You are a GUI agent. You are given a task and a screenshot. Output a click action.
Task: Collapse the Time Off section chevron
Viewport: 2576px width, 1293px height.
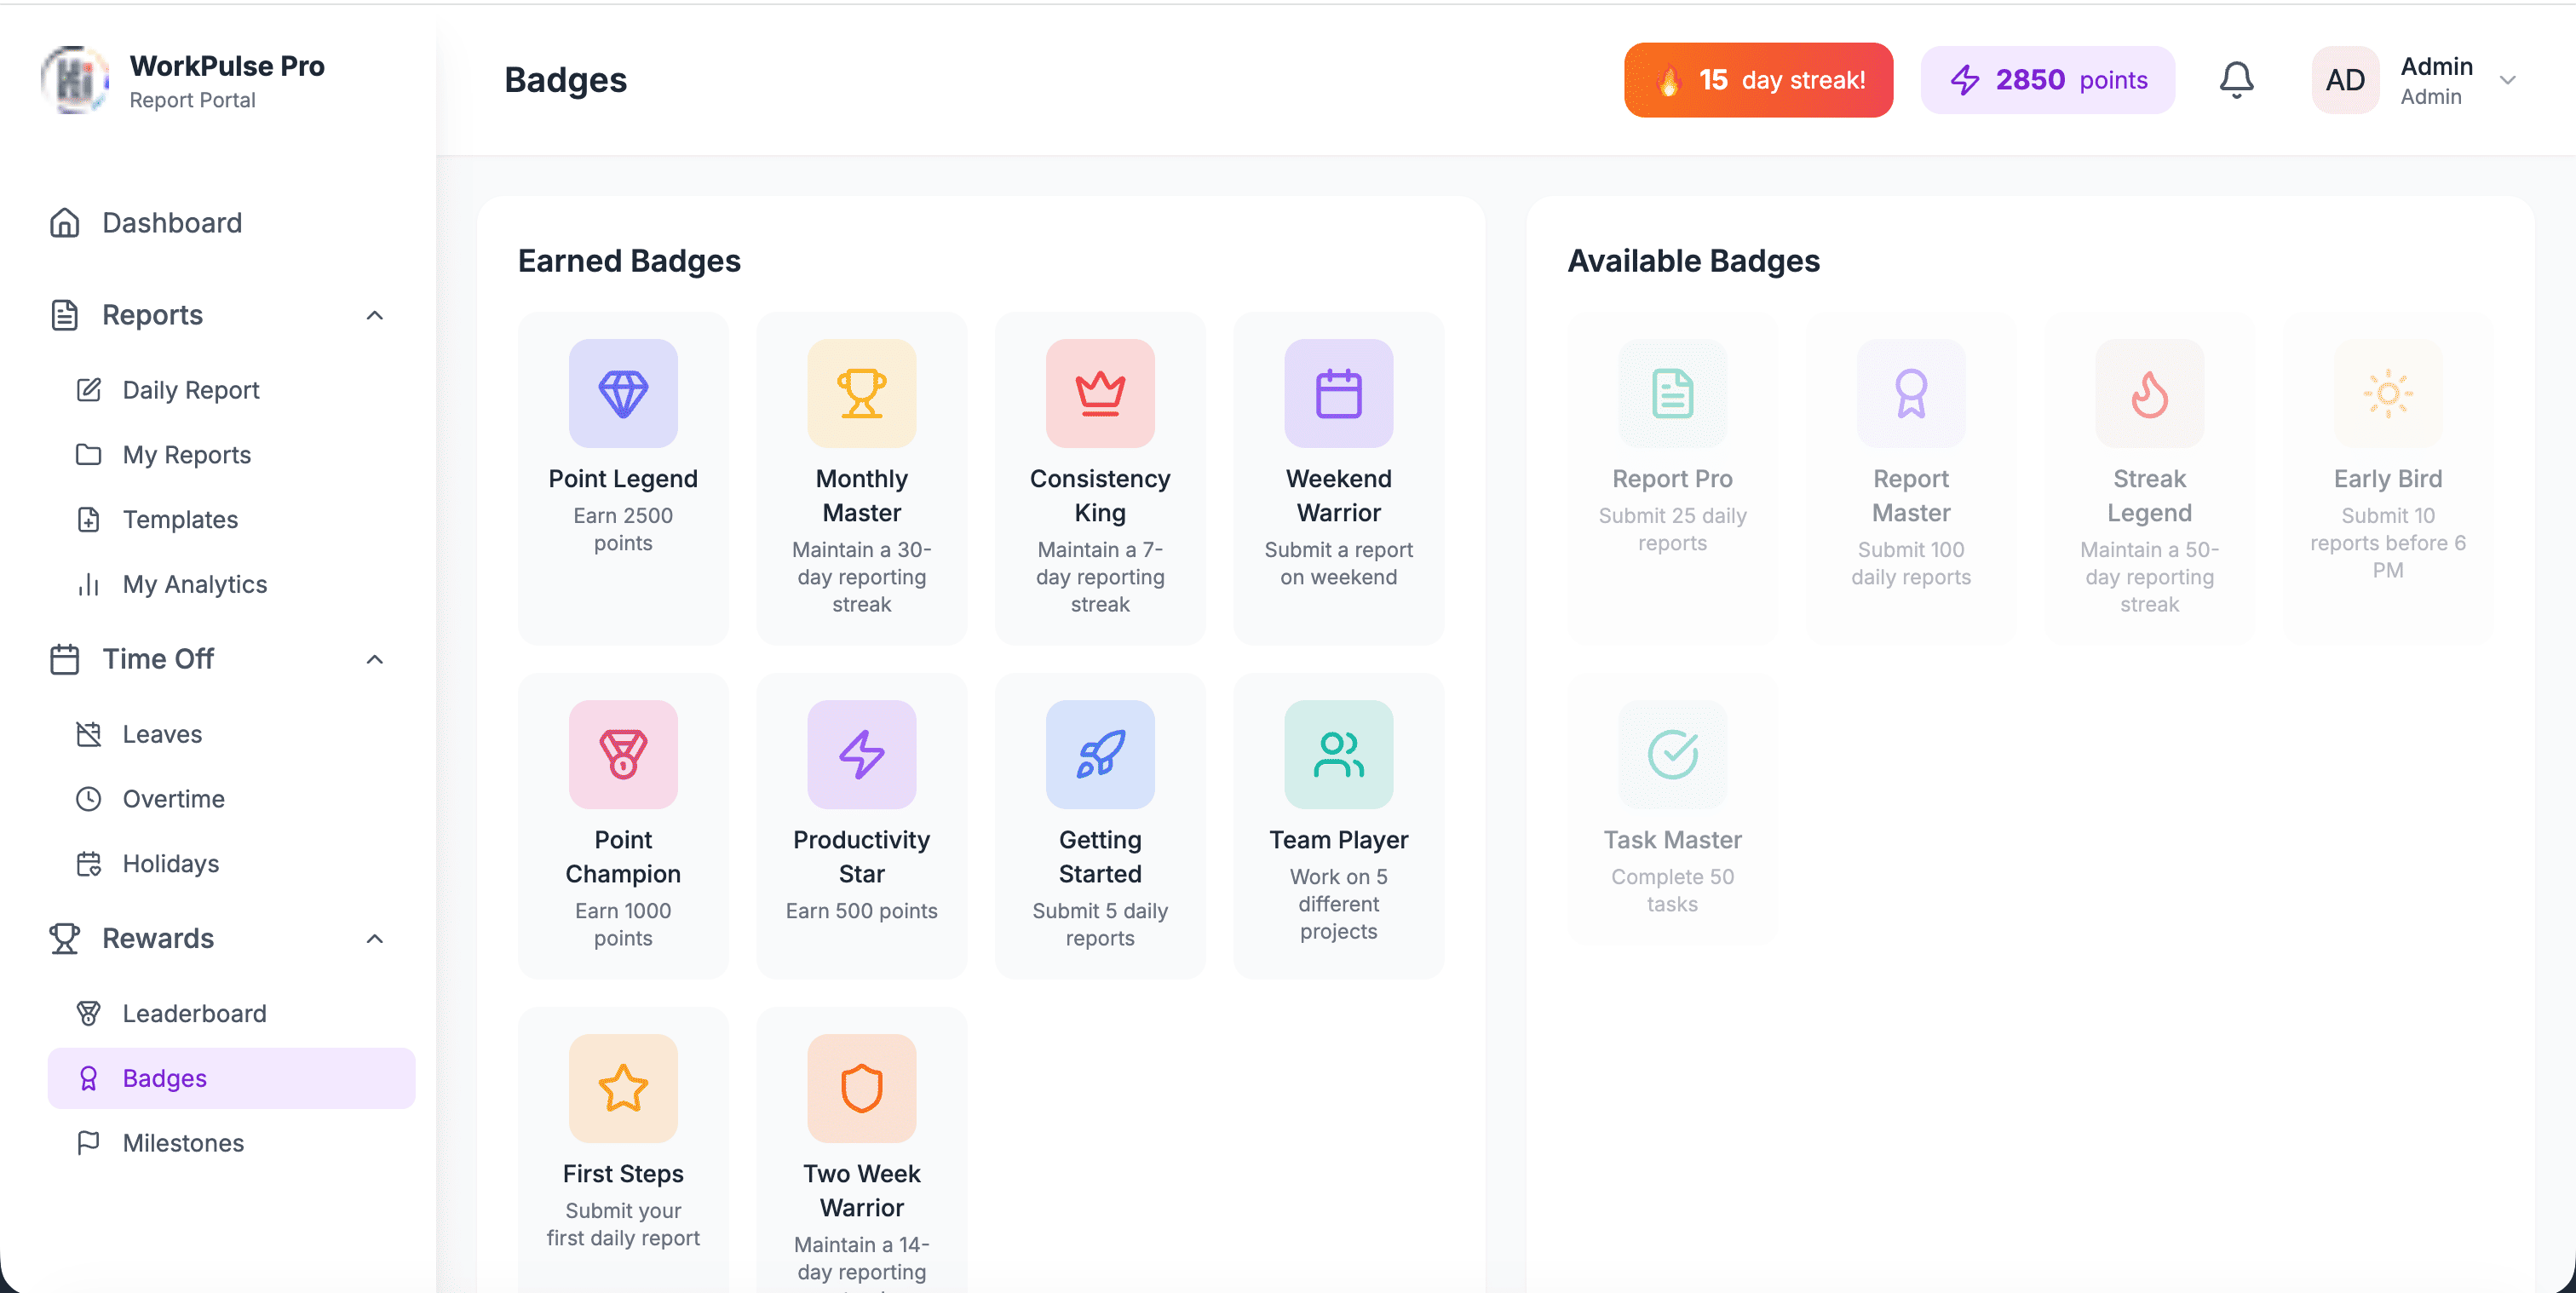point(375,659)
